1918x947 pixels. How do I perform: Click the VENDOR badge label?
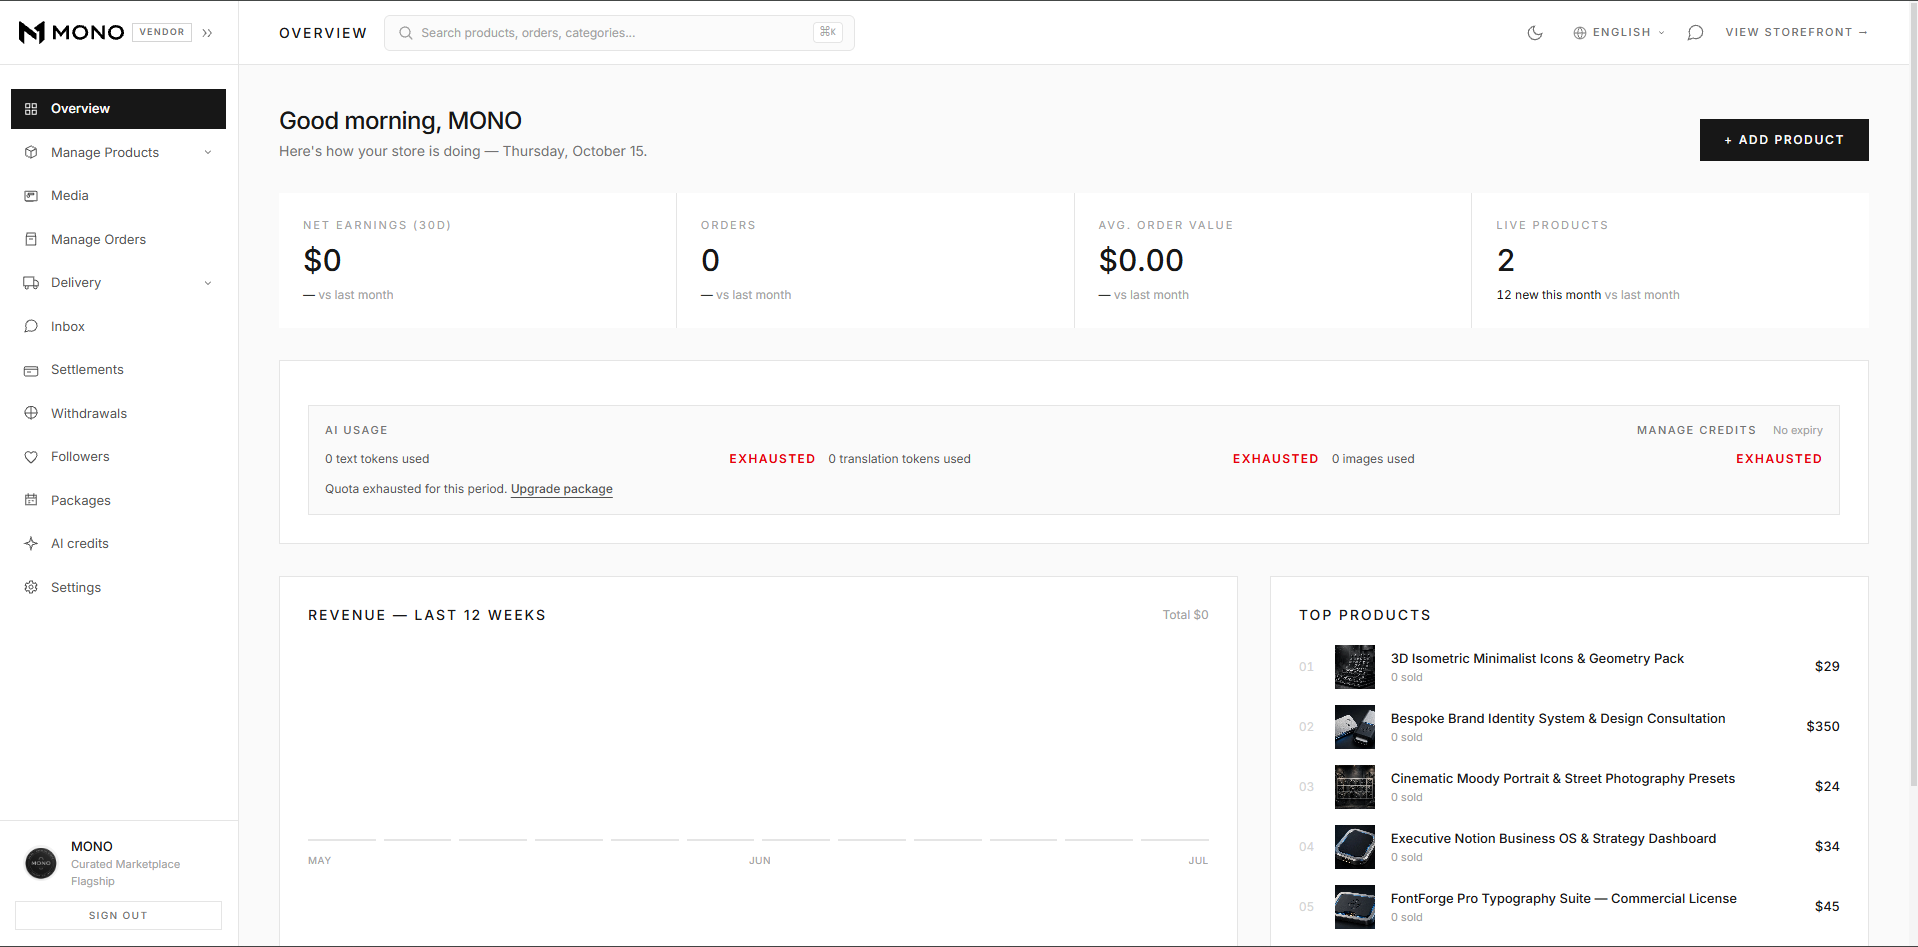point(162,32)
